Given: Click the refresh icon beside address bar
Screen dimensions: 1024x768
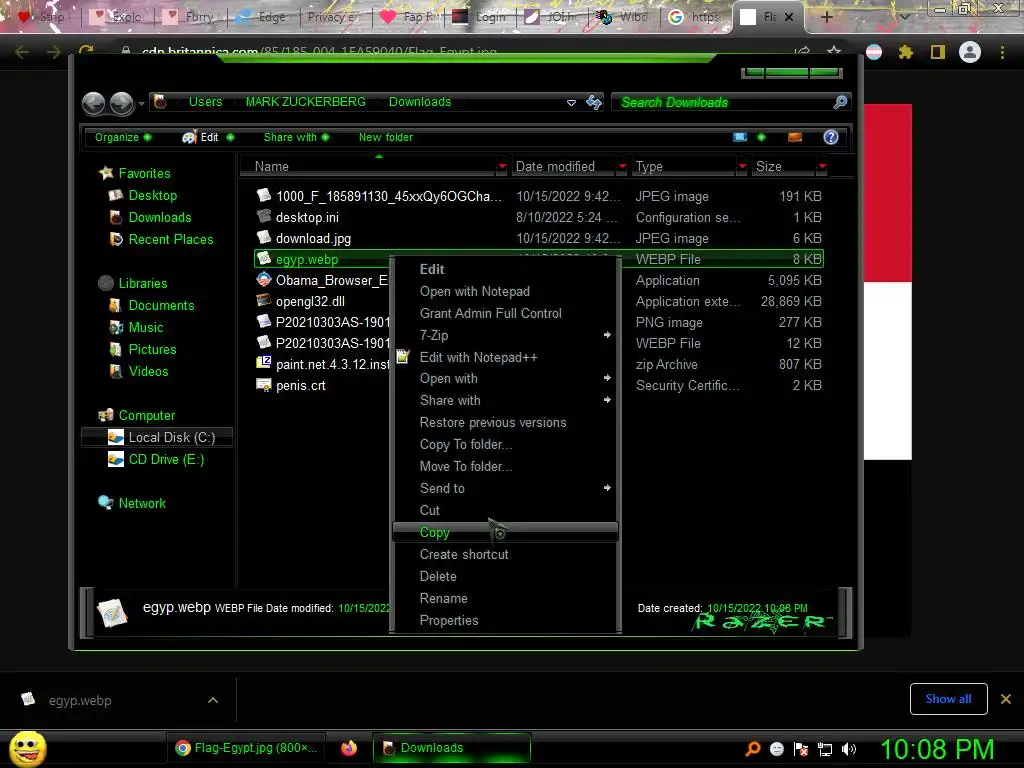Looking at the screenshot, I should [x=594, y=102].
